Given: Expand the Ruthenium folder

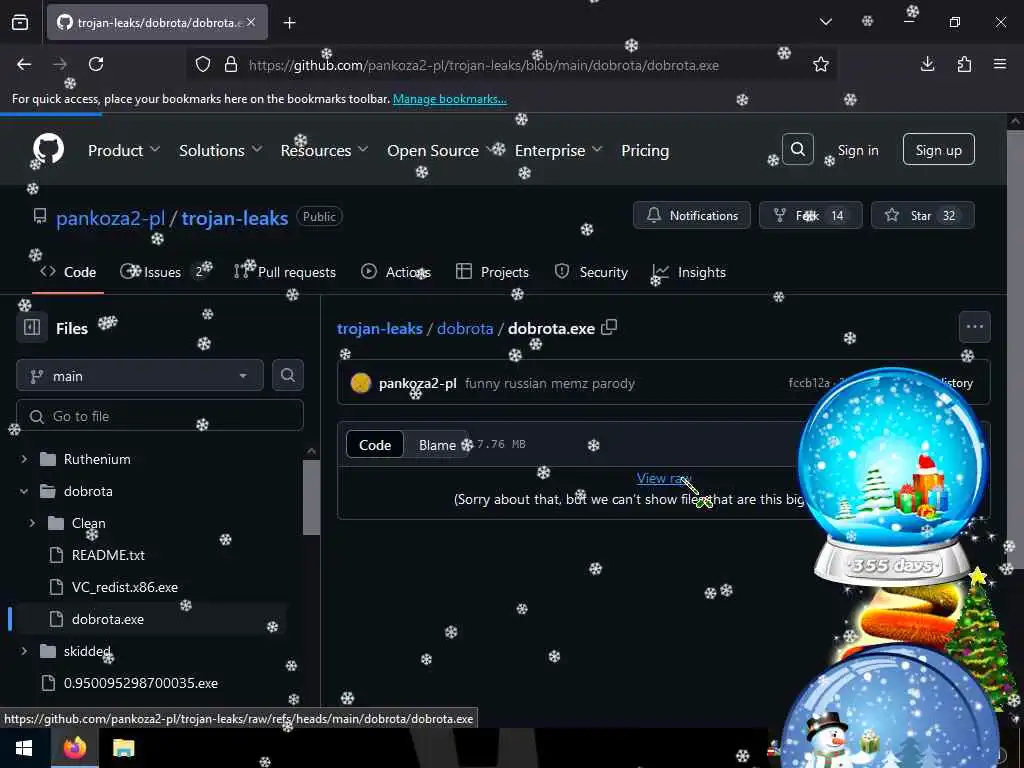Looking at the screenshot, I should pos(24,459).
